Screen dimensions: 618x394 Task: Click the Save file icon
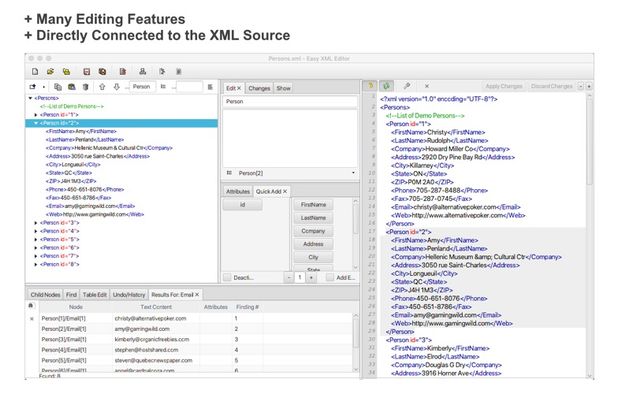coord(87,72)
